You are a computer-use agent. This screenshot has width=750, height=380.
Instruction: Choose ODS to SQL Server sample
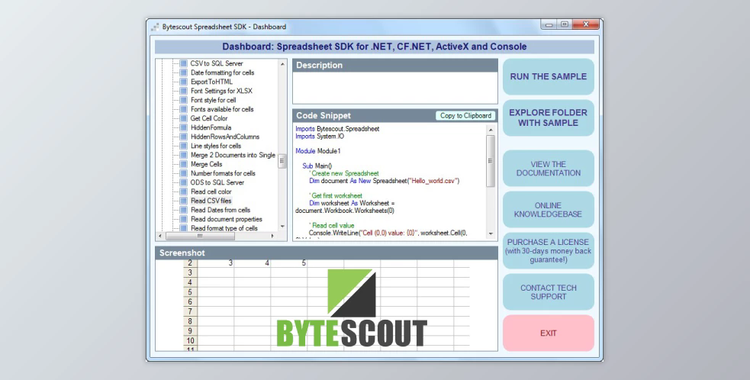point(217,182)
